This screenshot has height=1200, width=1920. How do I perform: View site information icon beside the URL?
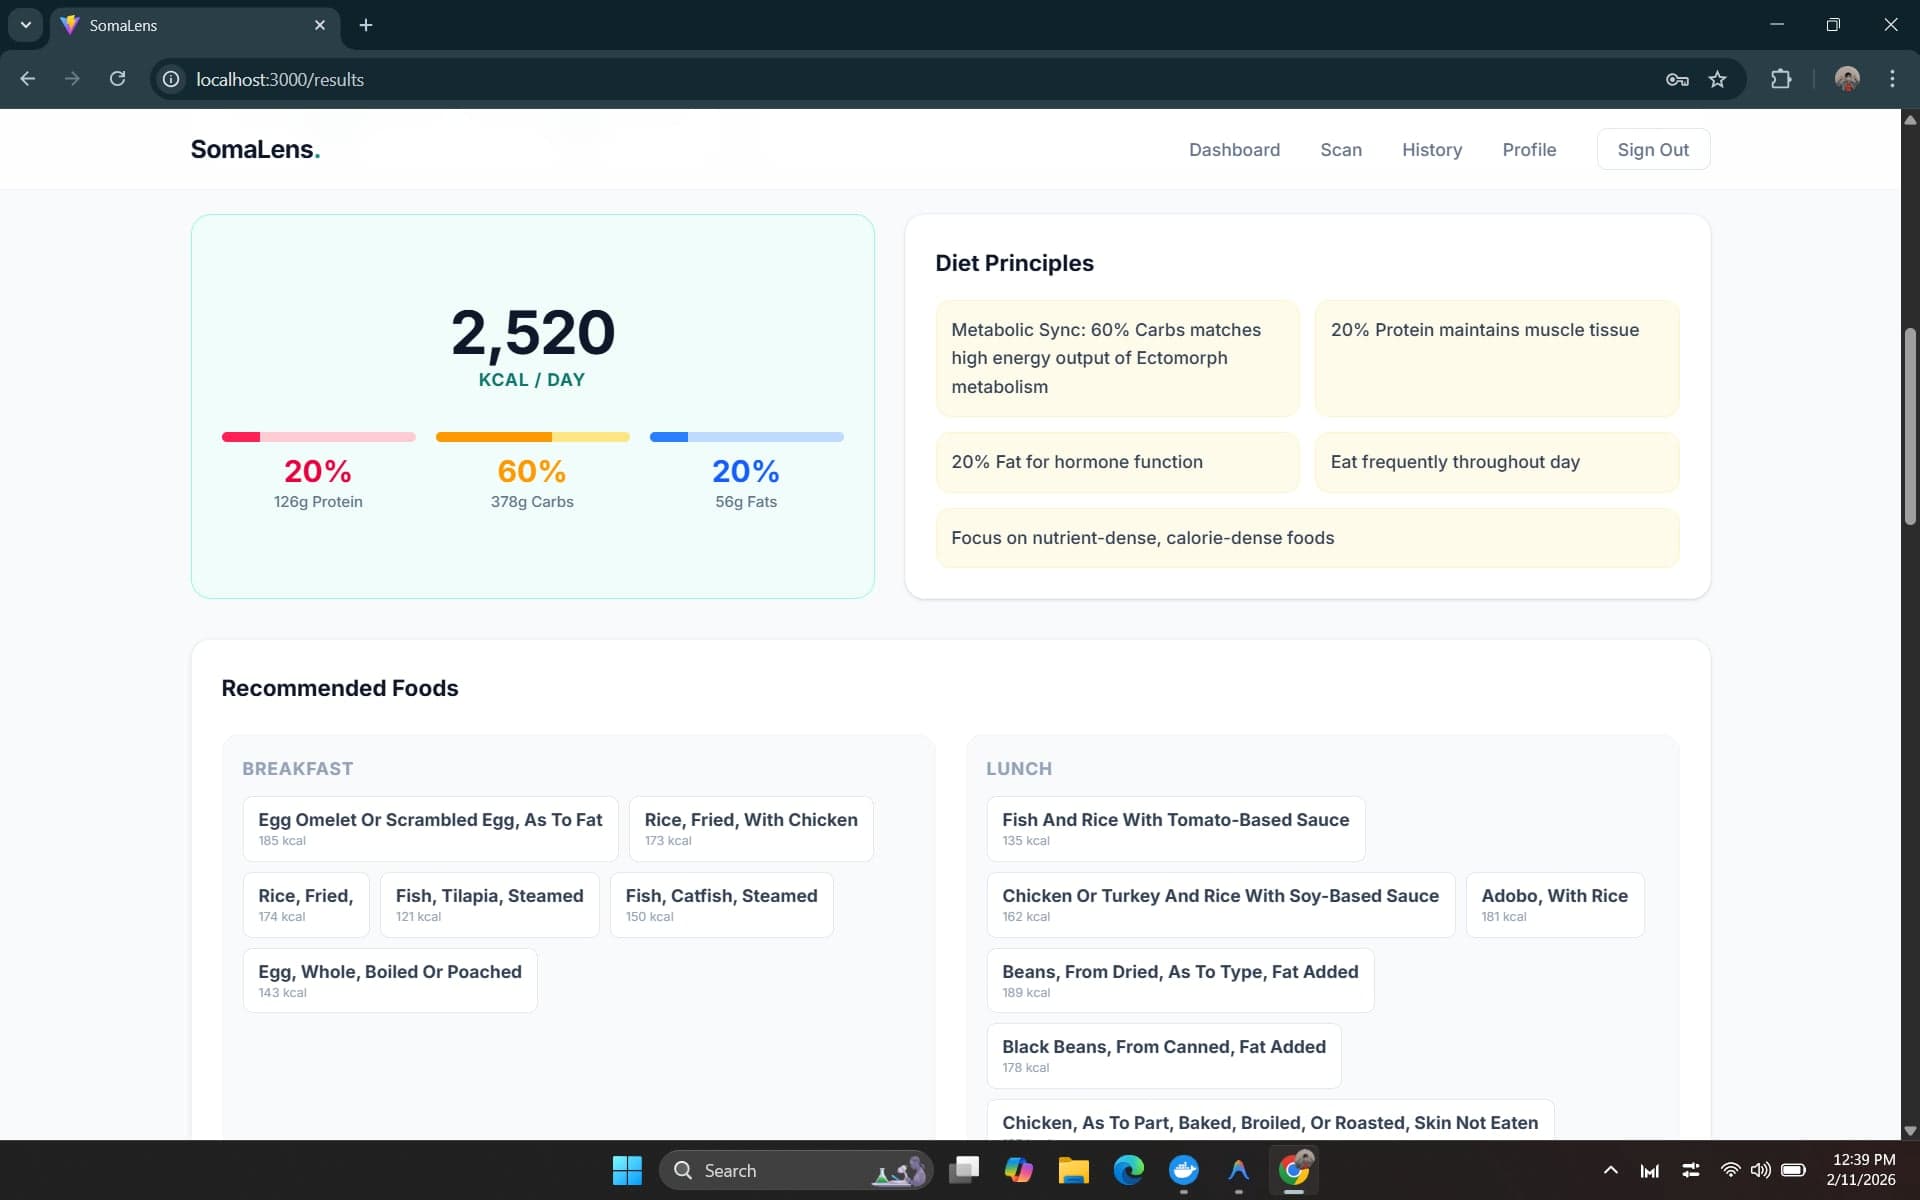point(171,79)
